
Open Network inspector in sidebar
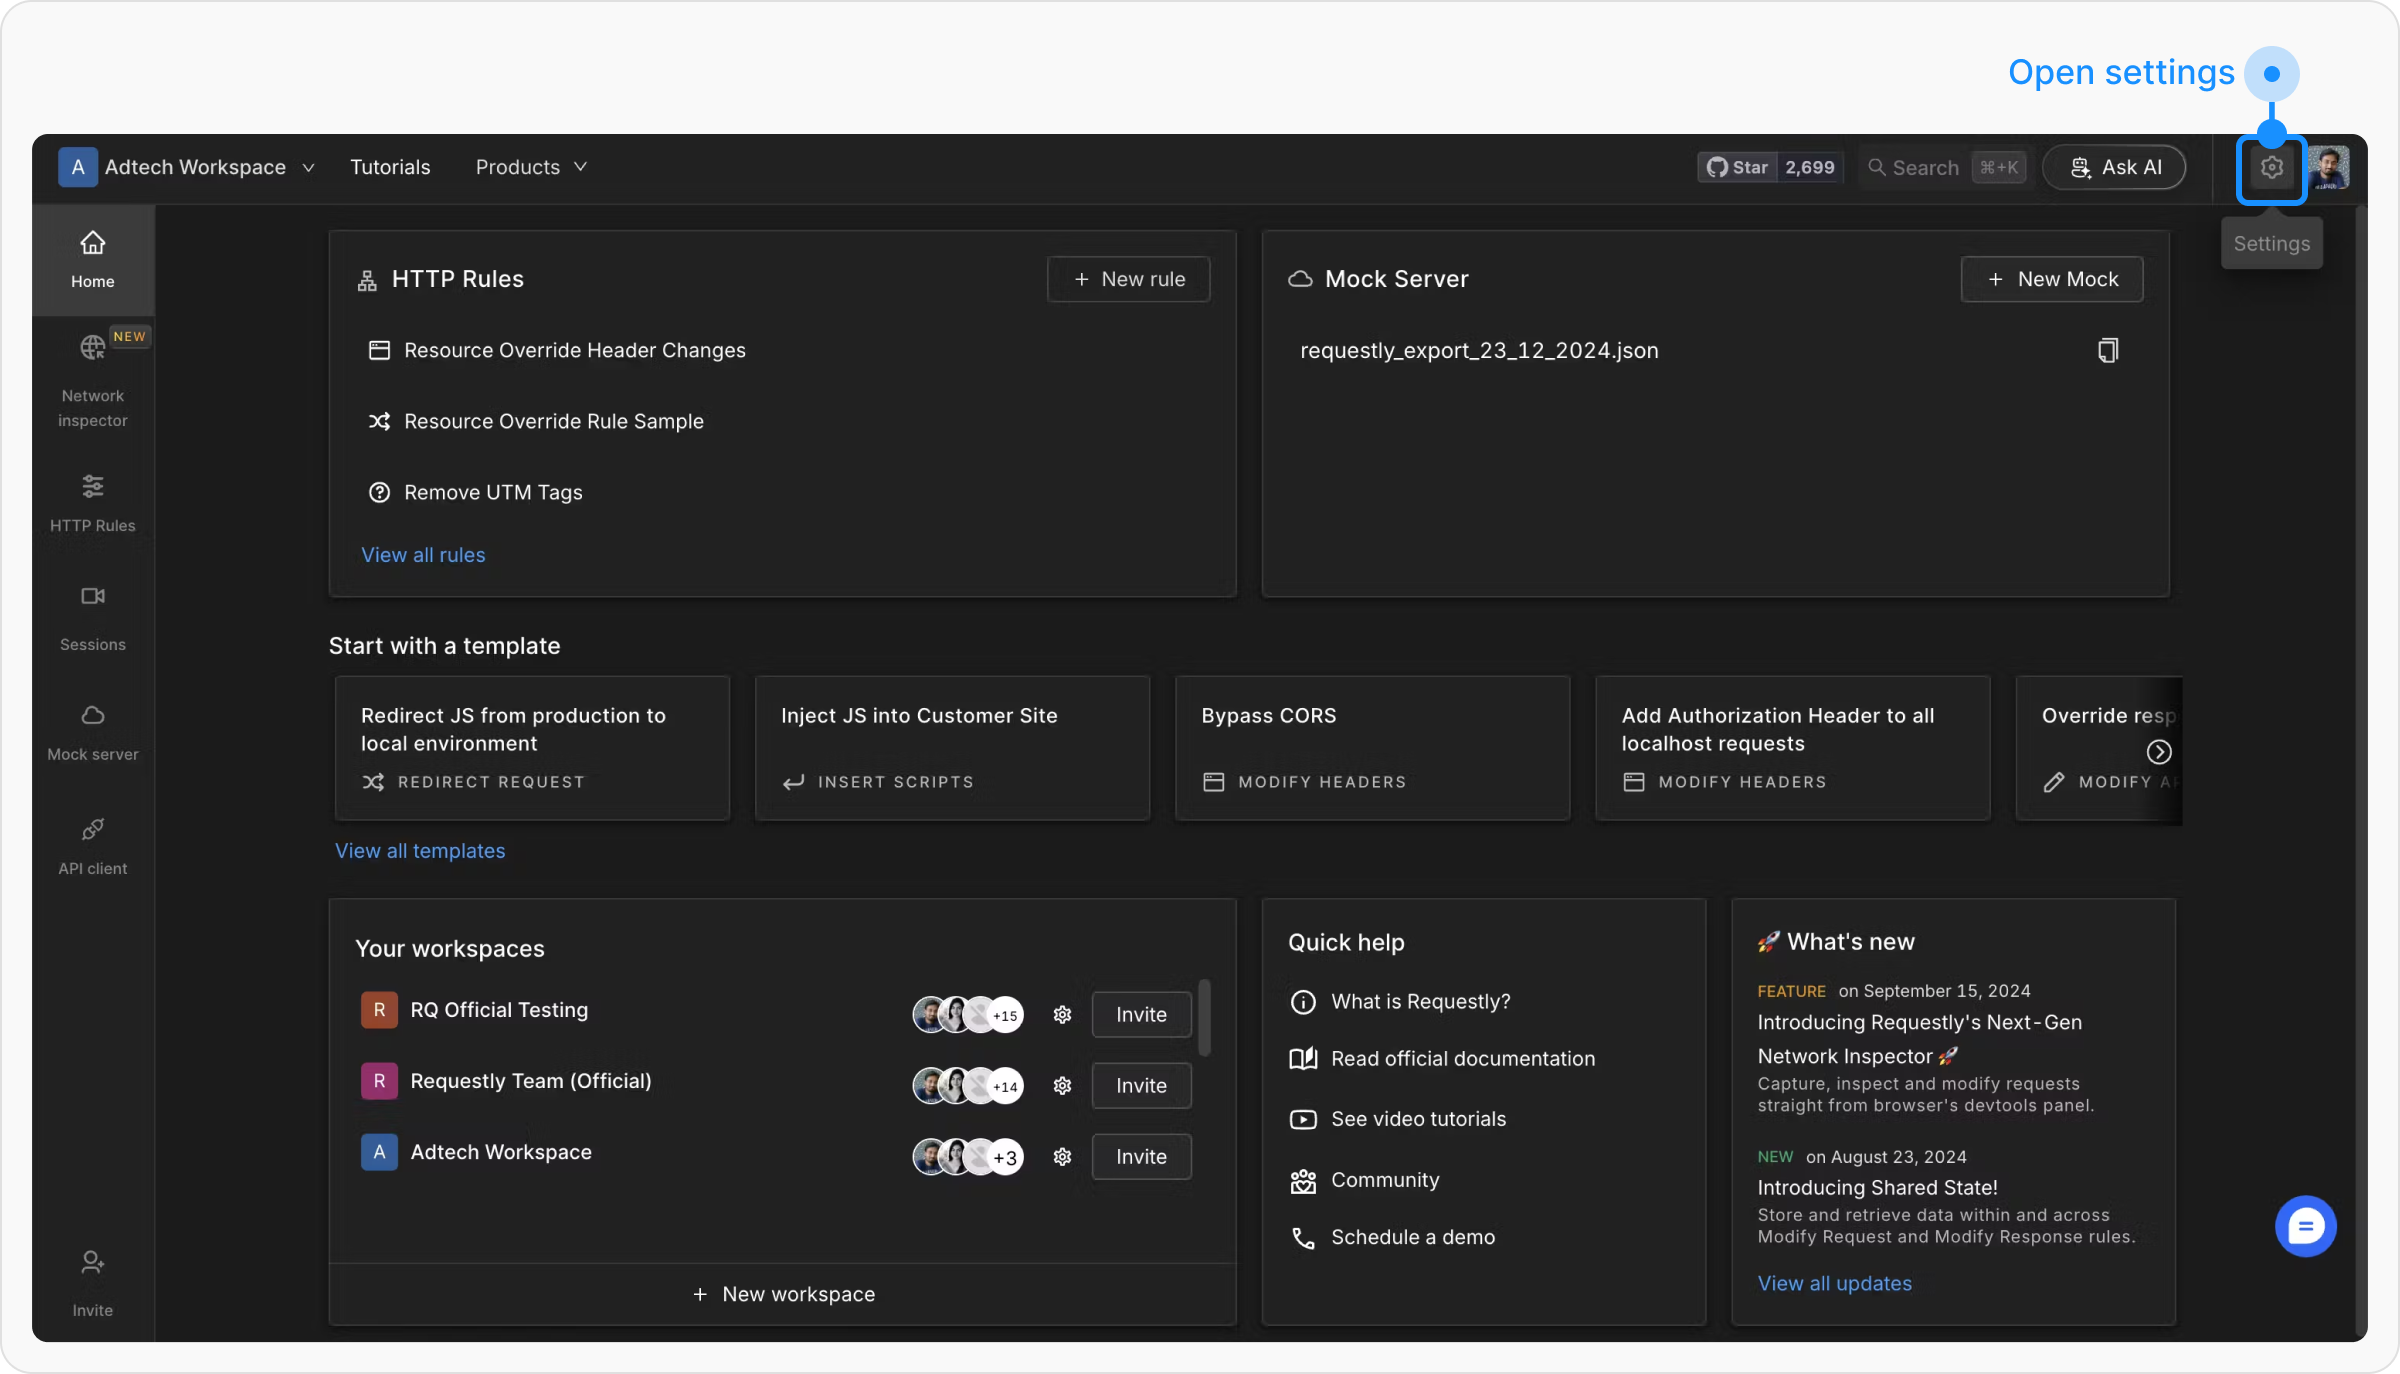tap(92, 380)
